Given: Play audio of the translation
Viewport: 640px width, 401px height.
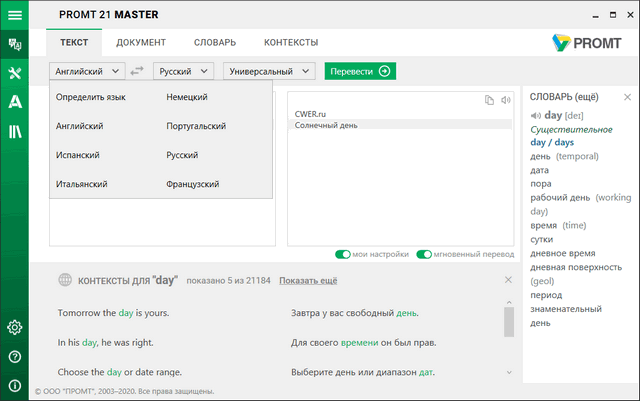Looking at the screenshot, I should click(x=506, y=100).
